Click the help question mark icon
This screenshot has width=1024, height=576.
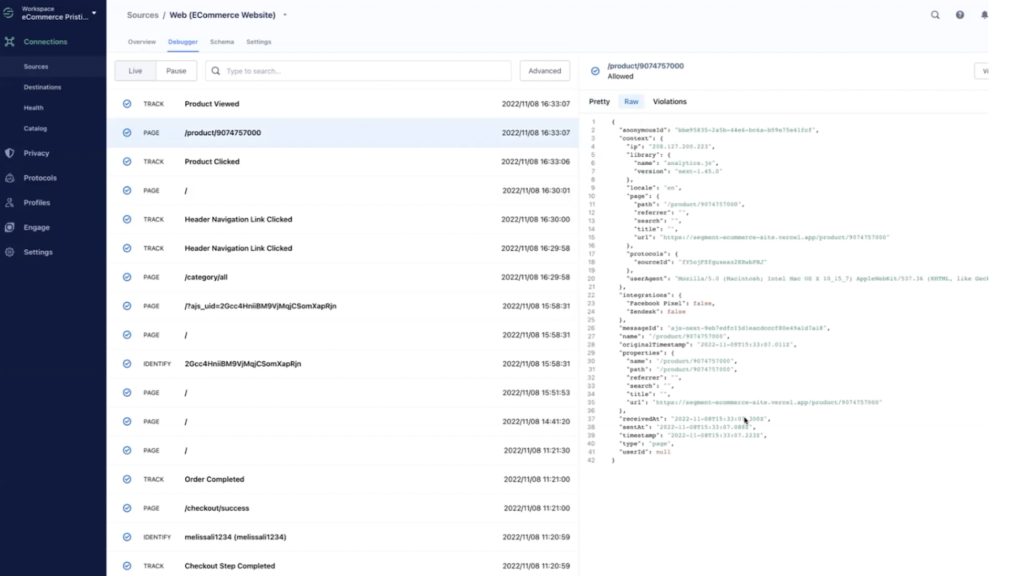tap(960, 15)
